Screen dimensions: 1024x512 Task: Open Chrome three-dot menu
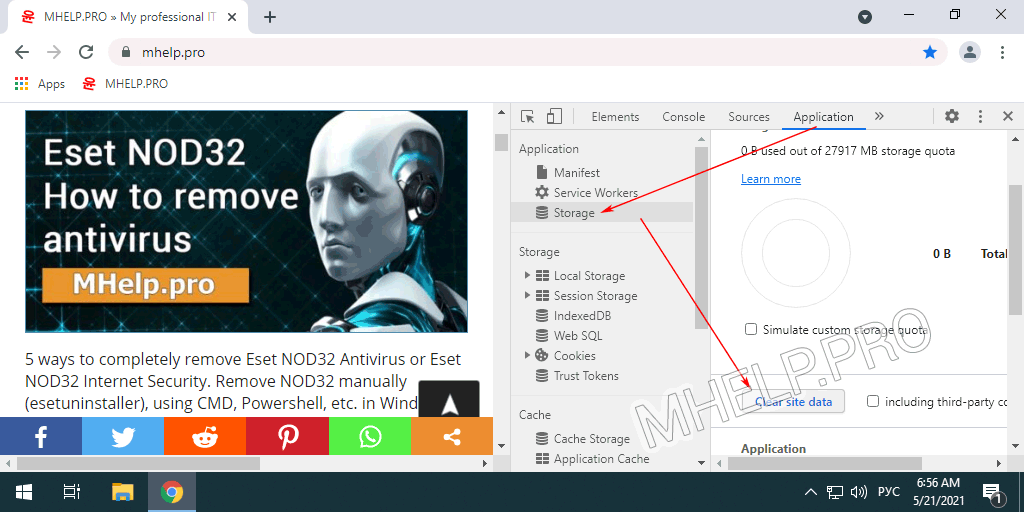[x=1002, y=52]
